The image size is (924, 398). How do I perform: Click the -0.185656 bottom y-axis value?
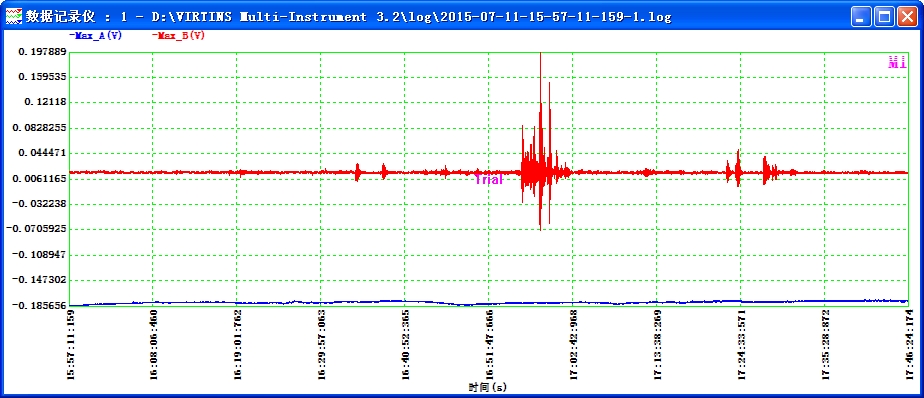39,305
